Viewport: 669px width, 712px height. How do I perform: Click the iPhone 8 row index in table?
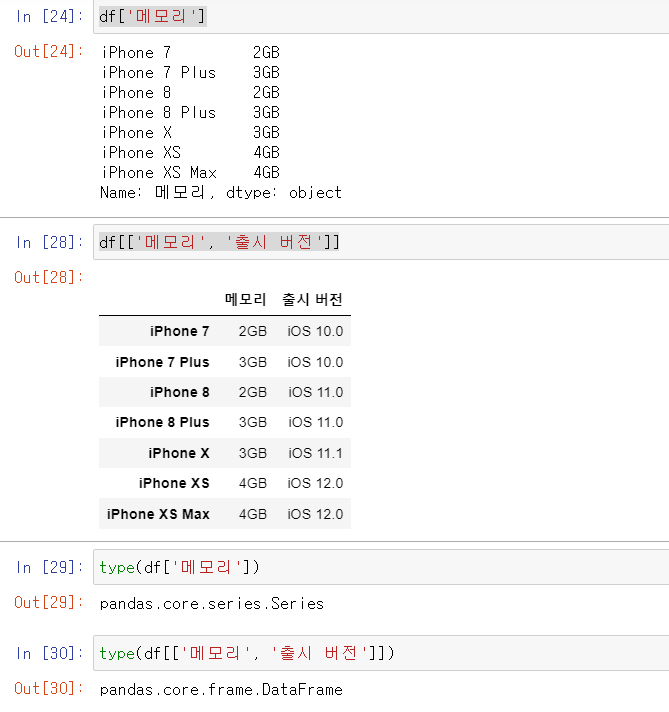pyautogui.click(x=180, y=392)
